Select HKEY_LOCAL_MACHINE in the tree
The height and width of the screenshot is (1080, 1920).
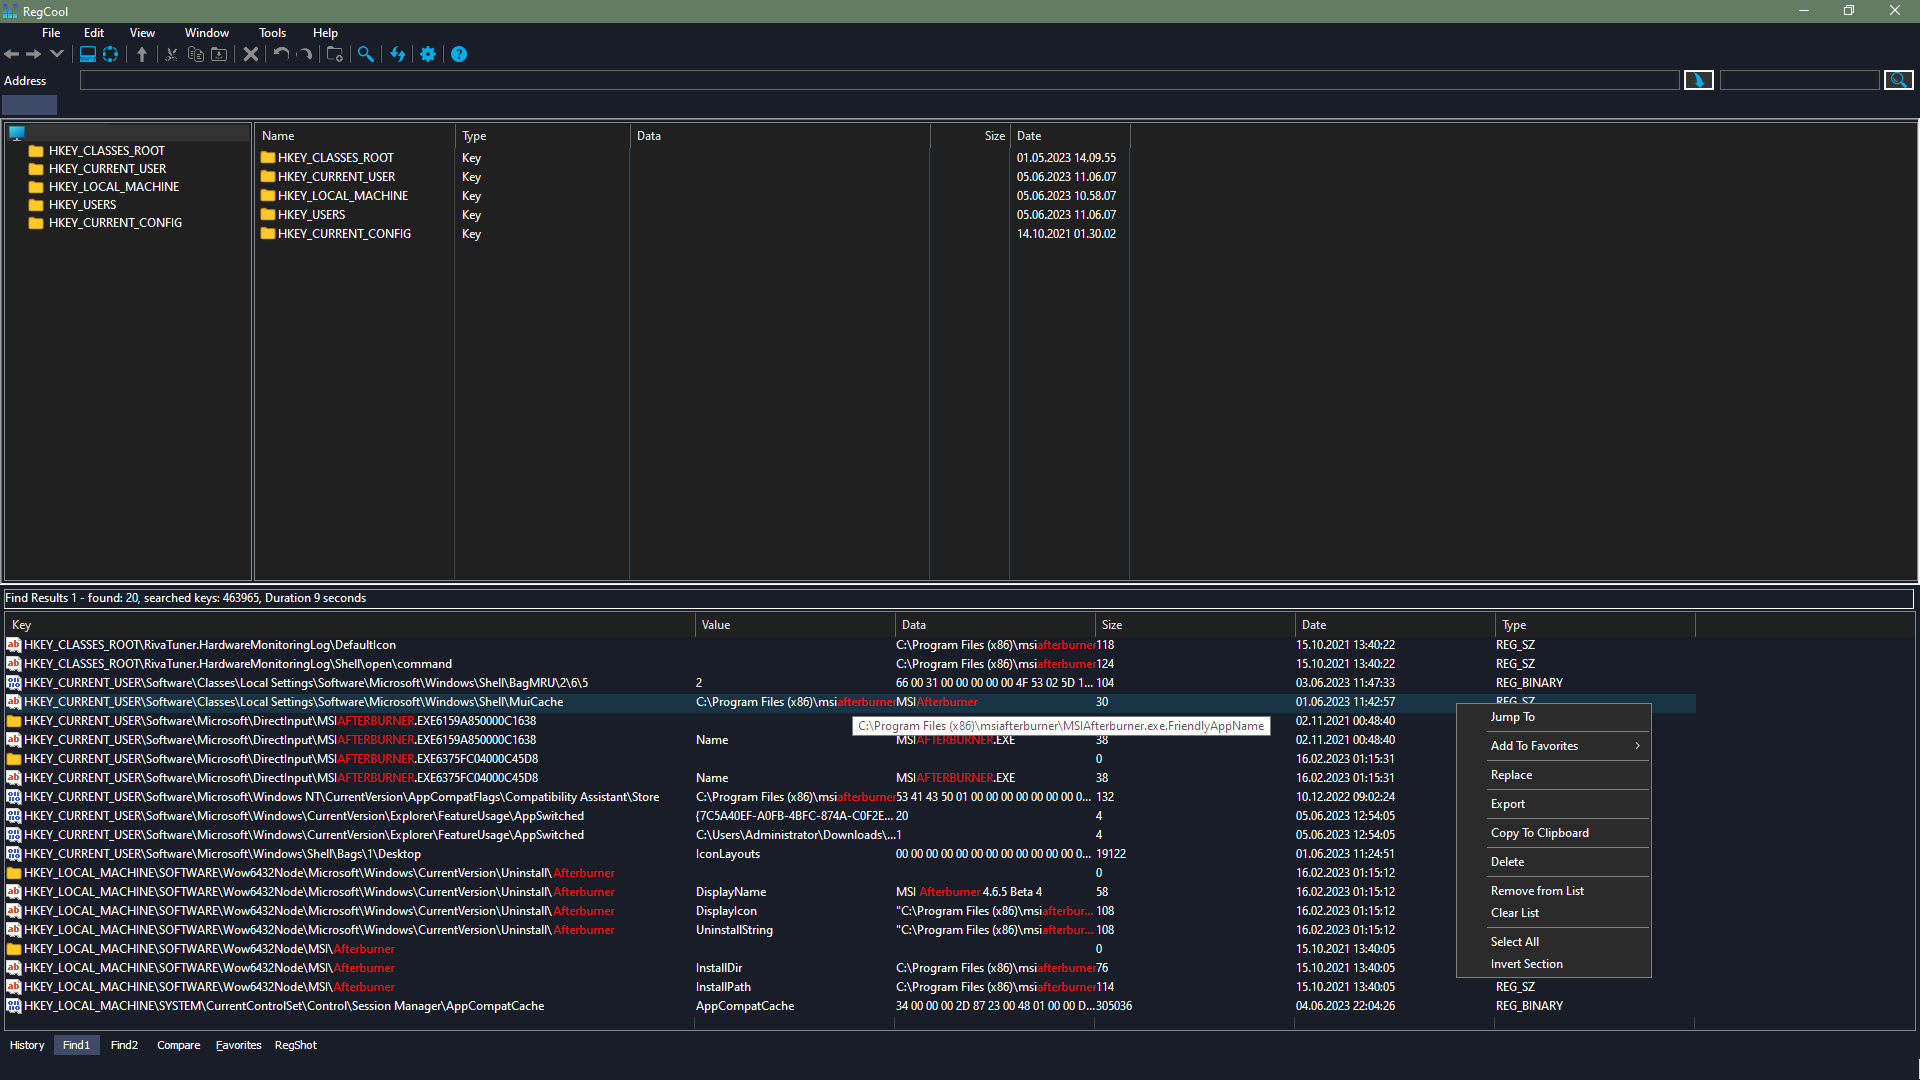tap(113, 187)
